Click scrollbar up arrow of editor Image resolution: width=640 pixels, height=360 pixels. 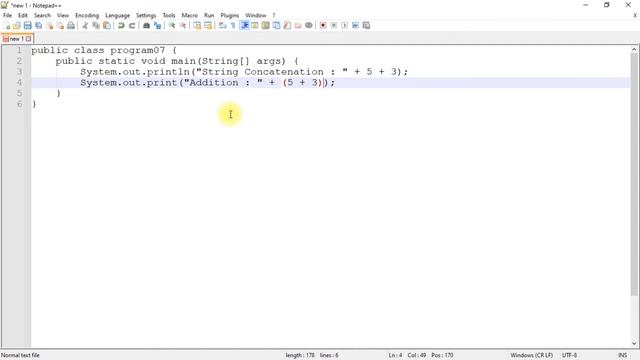coord(634,49)
